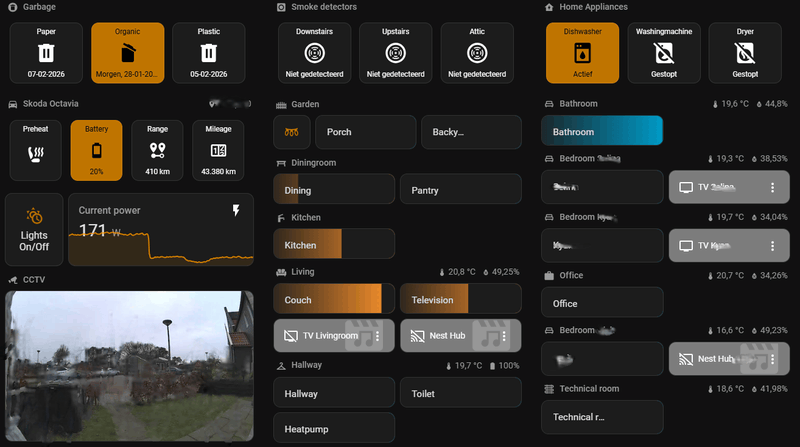This screenshot has height=447, width=800.
Task: Open options menu for first bedroom TV
Action: point(772,187)
